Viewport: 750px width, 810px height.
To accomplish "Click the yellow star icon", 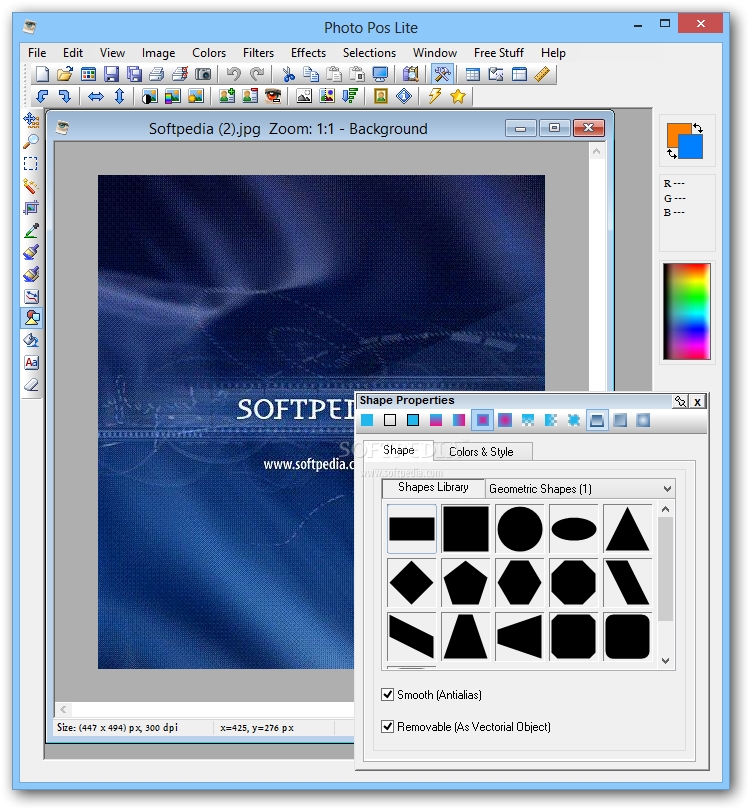I will point(458,96).
